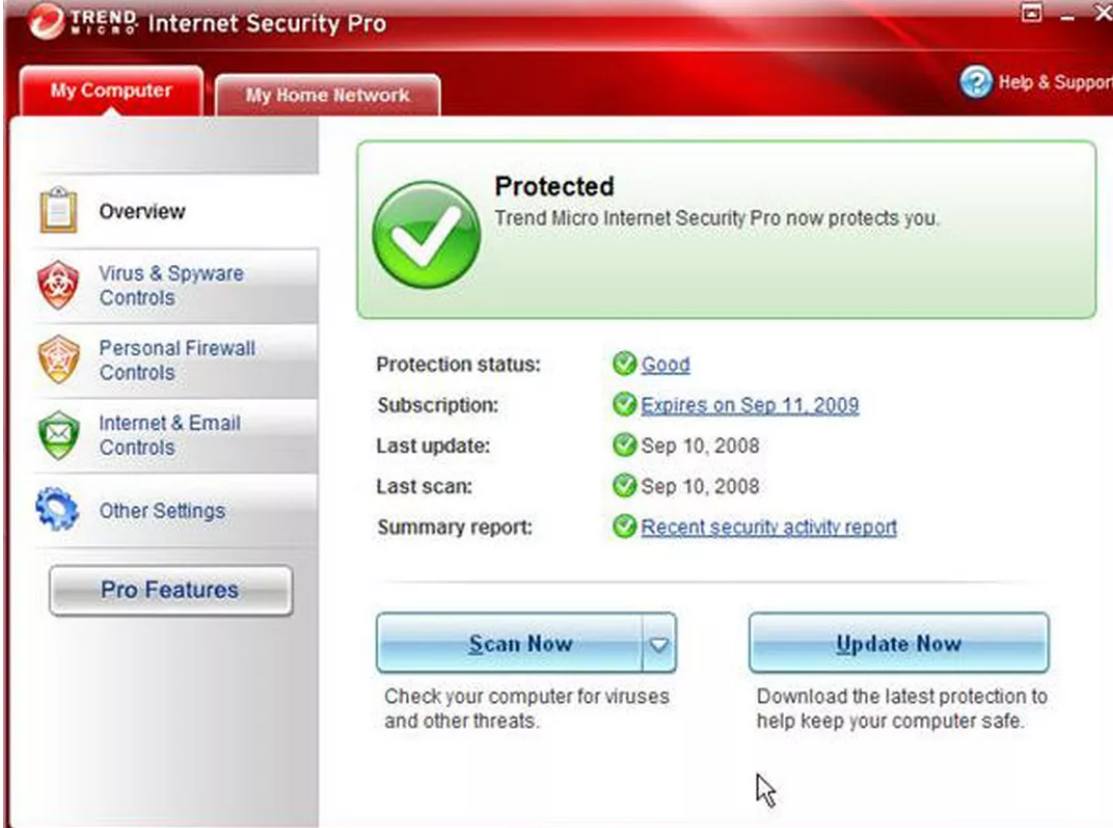This screenshot has height=828, width=1113.
Task: Switch to the My Home Network tab
Action: coord(327,96)
